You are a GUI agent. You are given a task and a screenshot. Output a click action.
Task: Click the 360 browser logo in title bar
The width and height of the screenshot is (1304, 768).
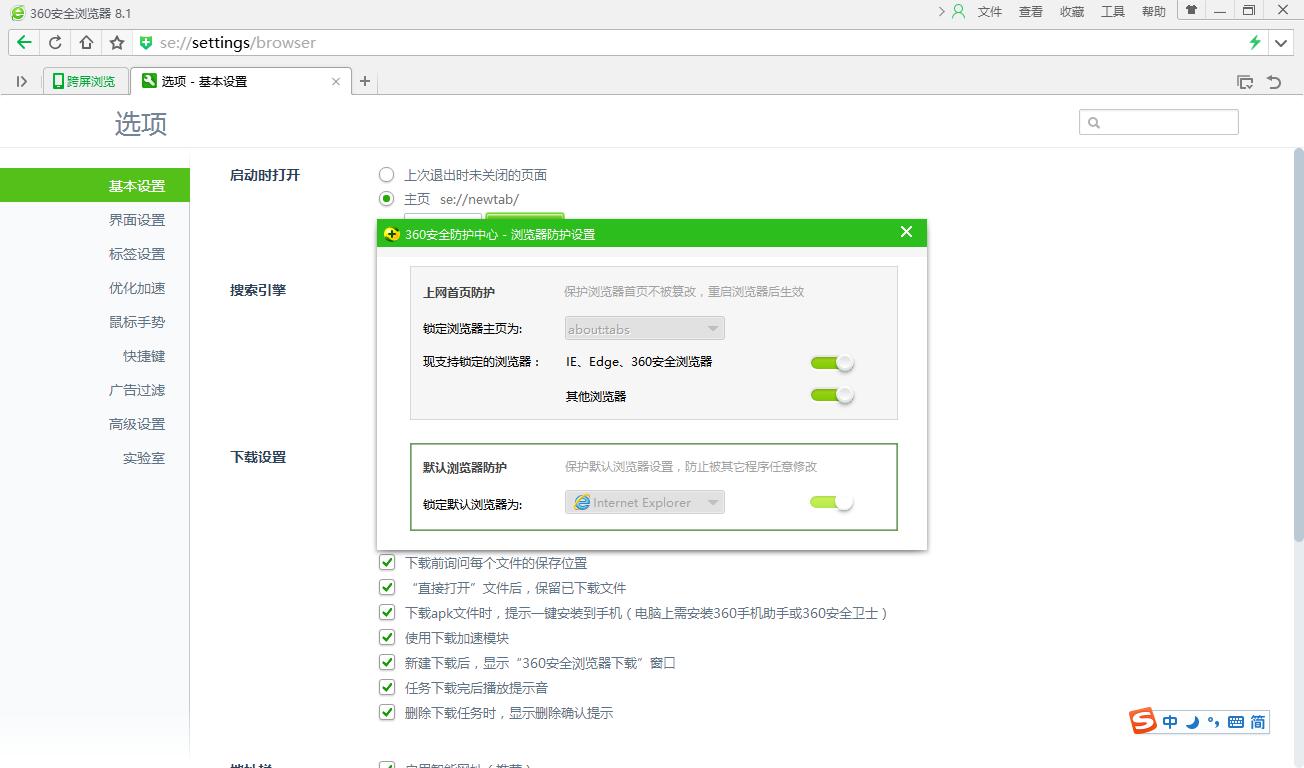click(x=17, y=13)
